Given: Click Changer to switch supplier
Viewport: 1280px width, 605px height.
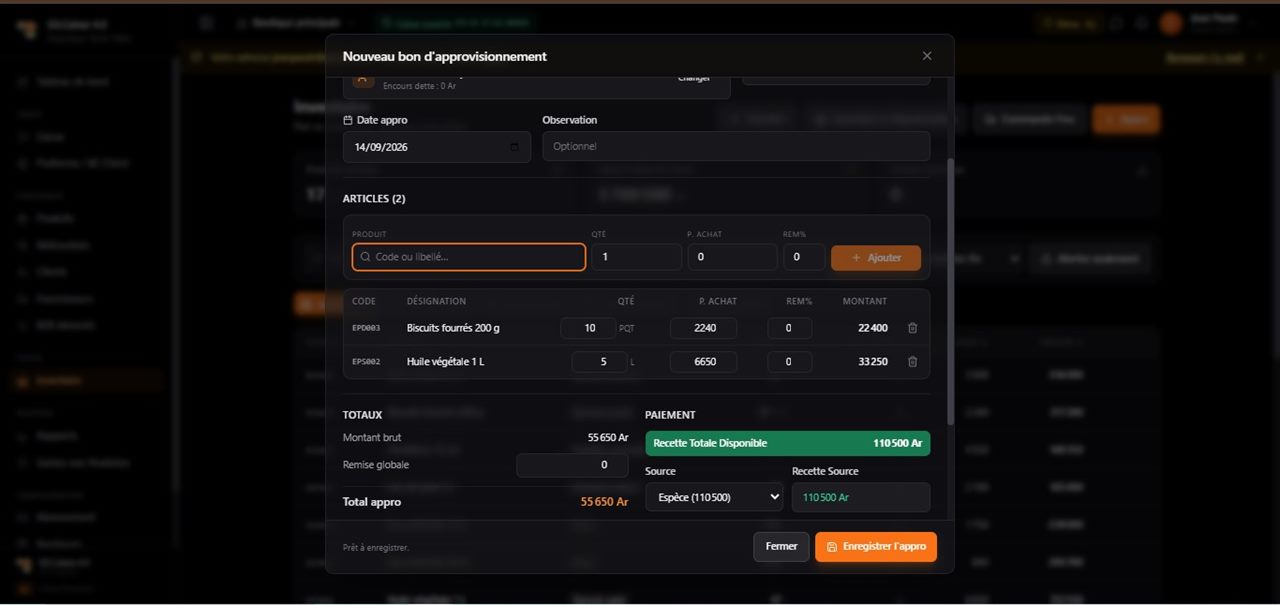Looking at the screenshot, I should pyautogui.click(x=693, y=78).
